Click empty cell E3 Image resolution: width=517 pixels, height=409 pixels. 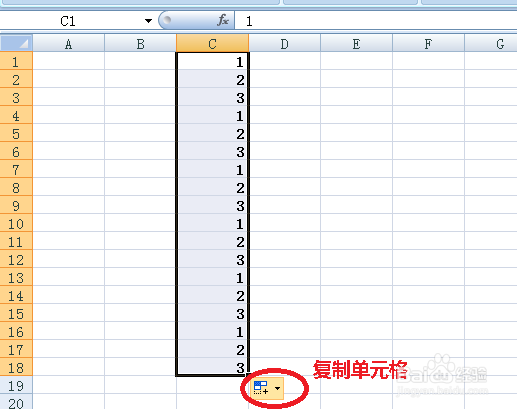pyautogui.click(x=356, y=97)
